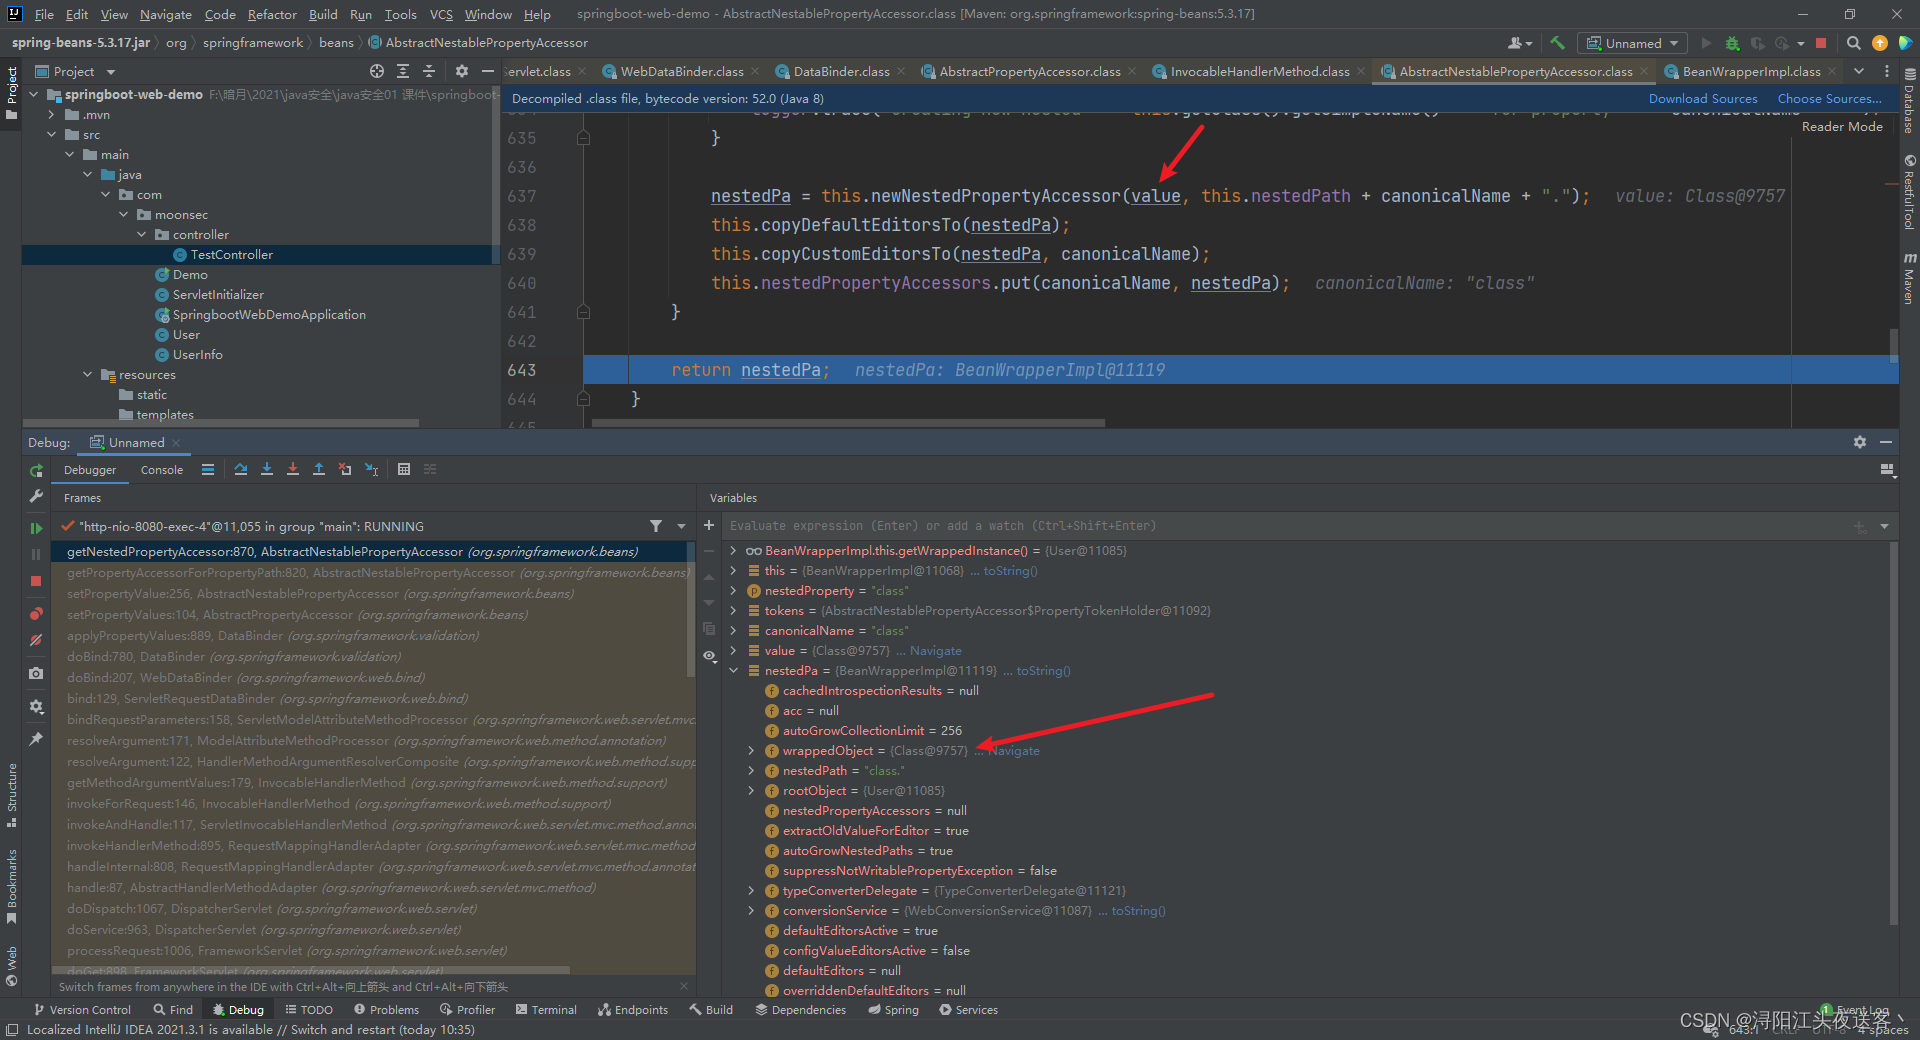Open InvocableHandlerMethod.class tab
This screenshot has height=1040, width=1920.
point(1260,72)
